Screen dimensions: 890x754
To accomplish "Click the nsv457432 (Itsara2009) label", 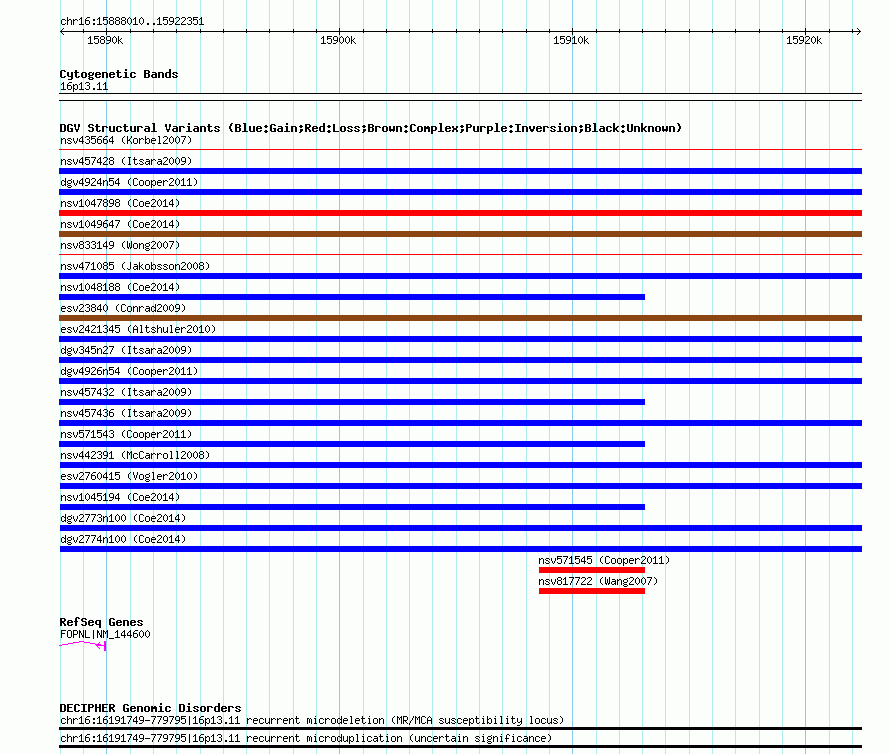I will [x=126, y=392].
